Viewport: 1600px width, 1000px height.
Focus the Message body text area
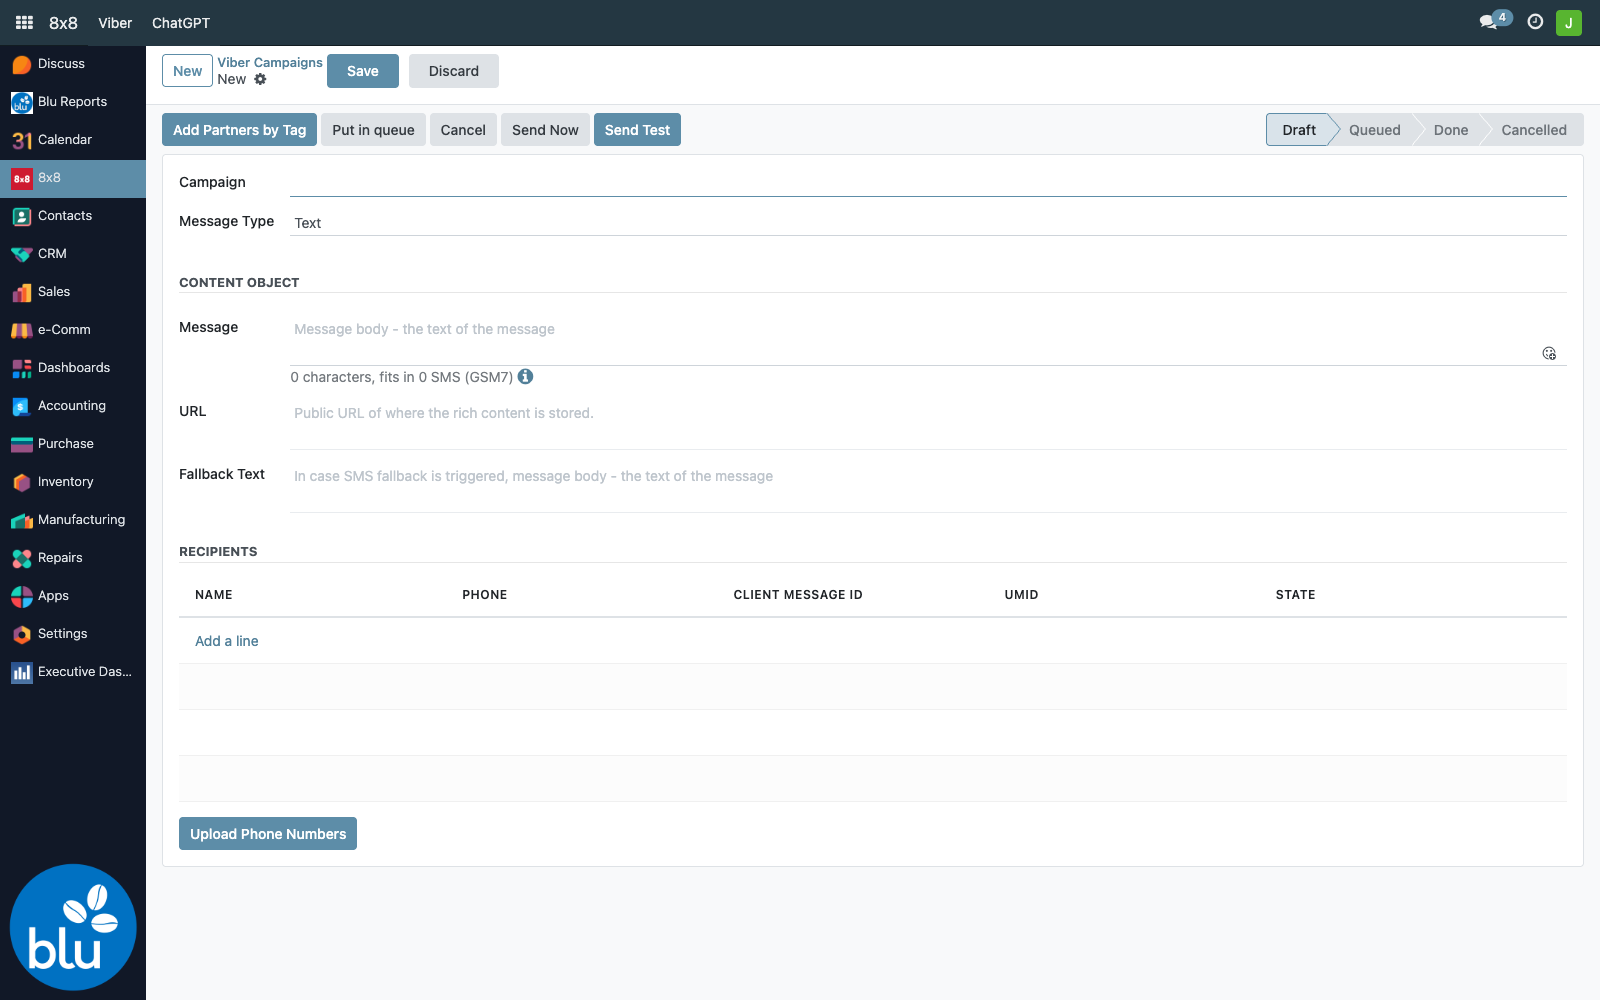pos(928,340)
